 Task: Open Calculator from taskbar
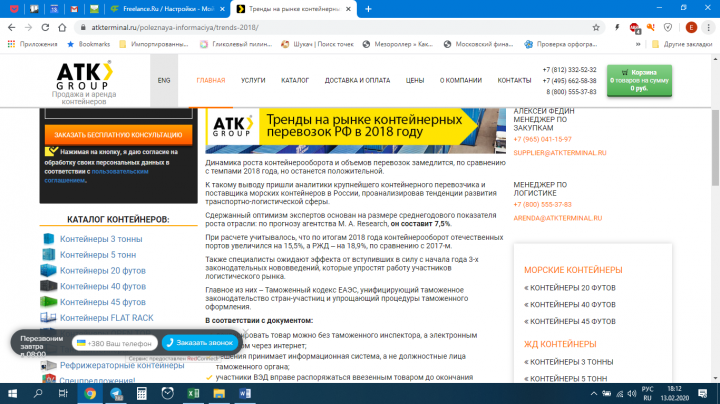(x=141, y=393)
